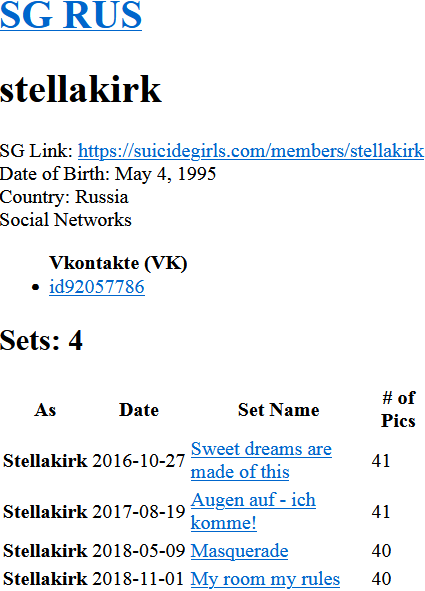Screen dimensions: 425x591
Task: Click the 'Sets: 4' heading
Action: [x=41, y=340]
